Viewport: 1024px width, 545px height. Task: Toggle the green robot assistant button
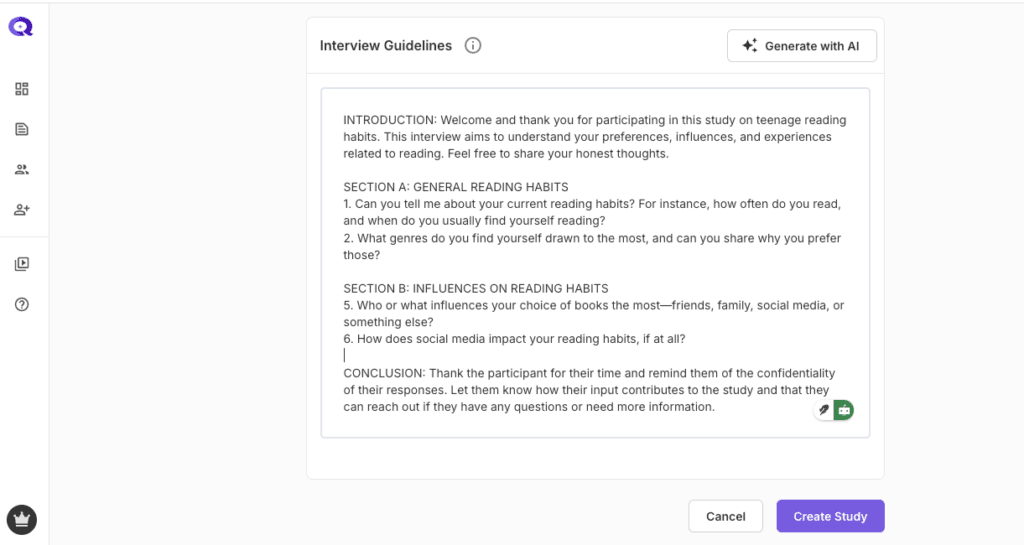(x=844, y=410)
